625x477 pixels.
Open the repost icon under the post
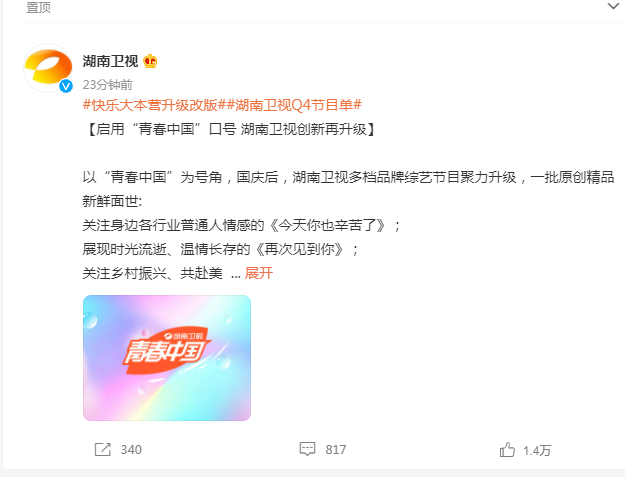point(102,450)
